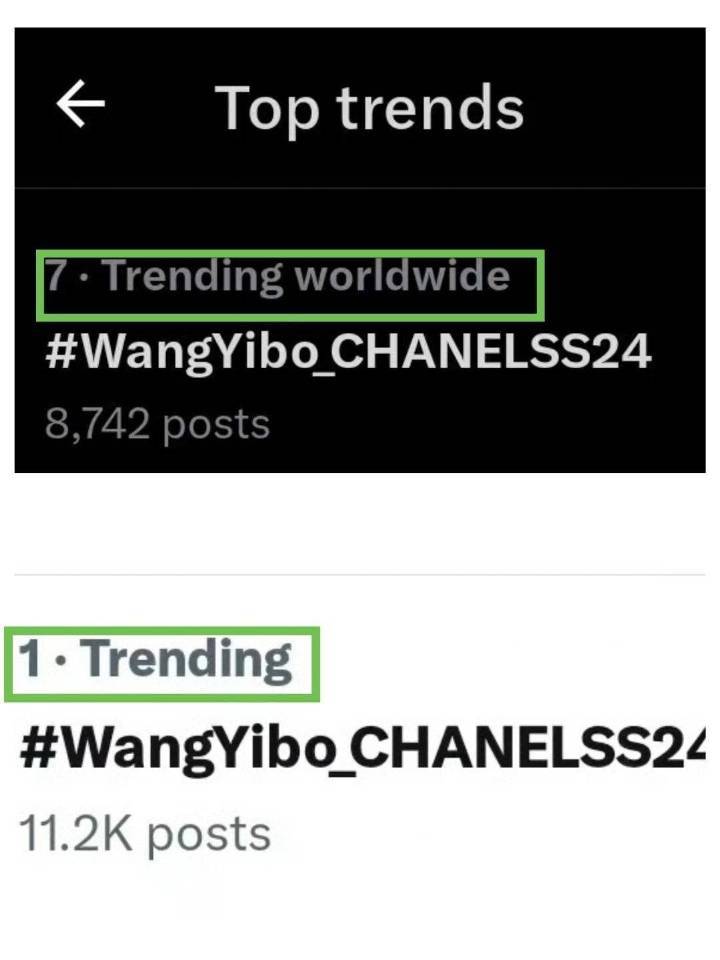This screenshot has height=960, width=720.
Task: Click the white gap between the two panels
Action: 360,523
